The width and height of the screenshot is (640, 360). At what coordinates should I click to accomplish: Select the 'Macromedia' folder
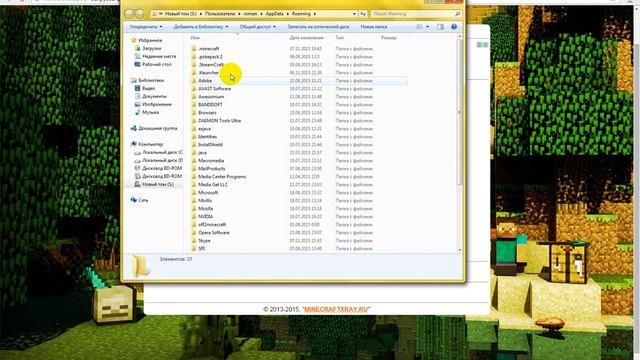tap(211, 161)
